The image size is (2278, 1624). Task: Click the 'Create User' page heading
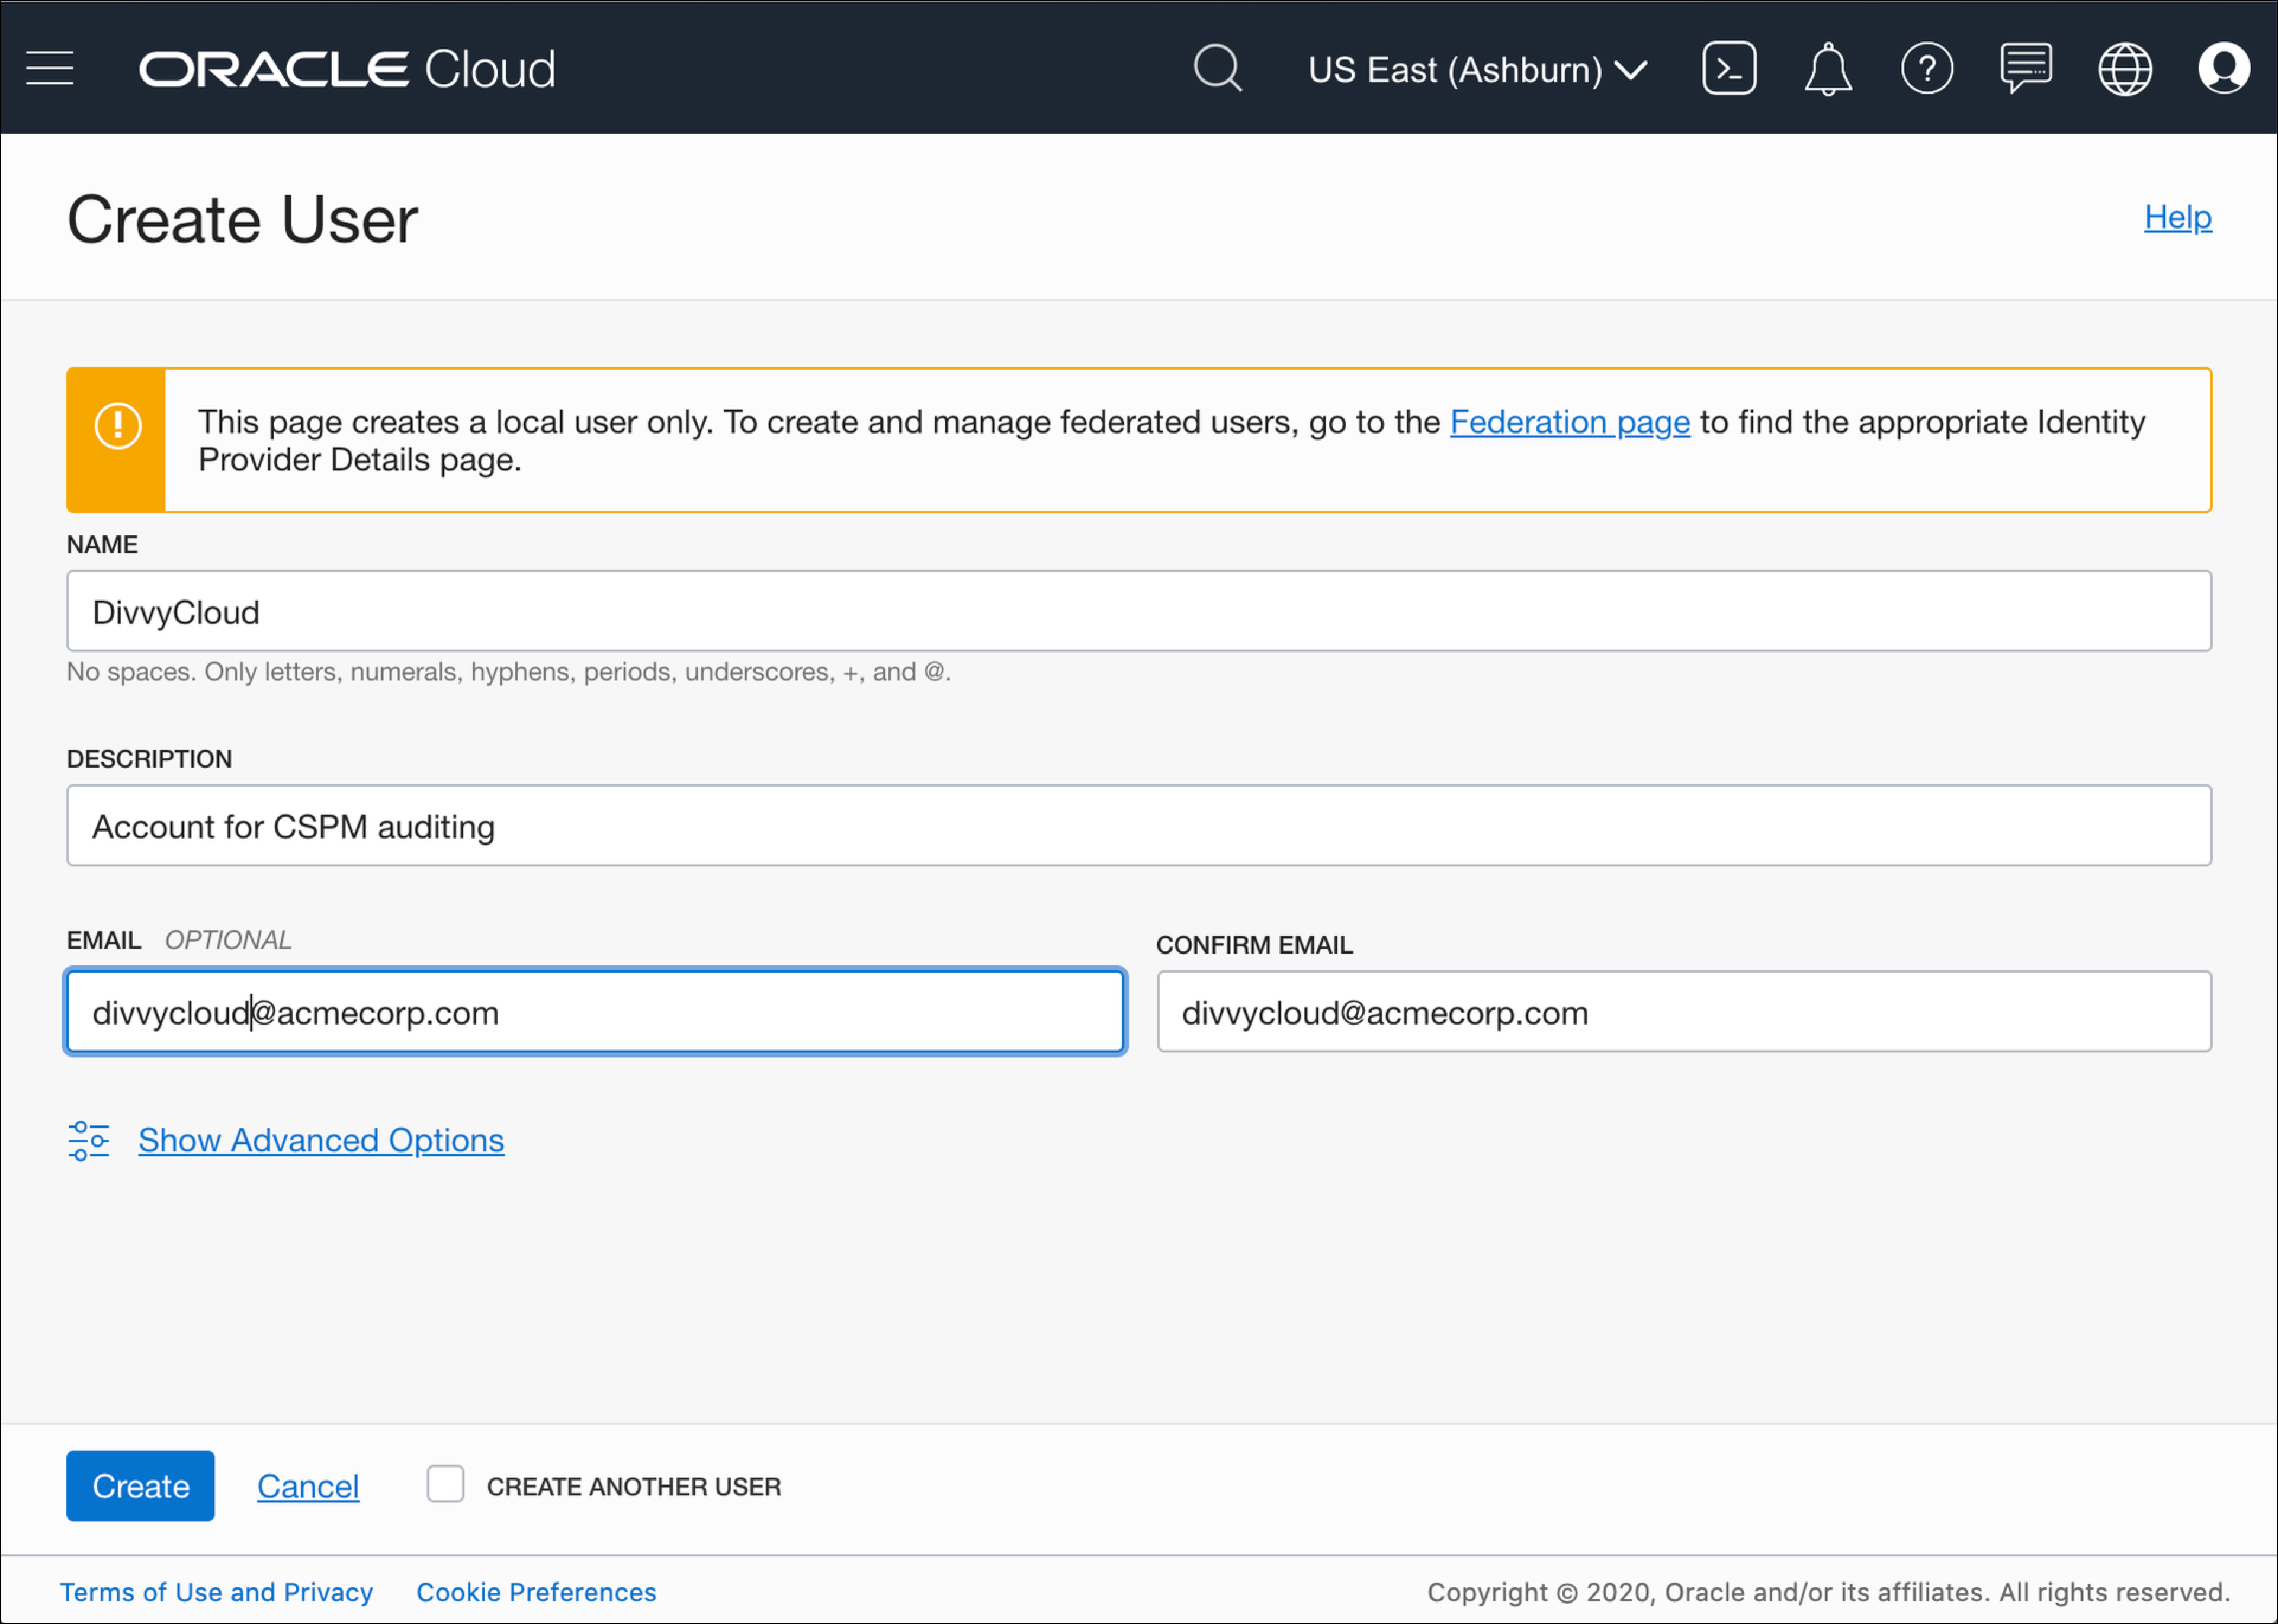coord(242,219)
